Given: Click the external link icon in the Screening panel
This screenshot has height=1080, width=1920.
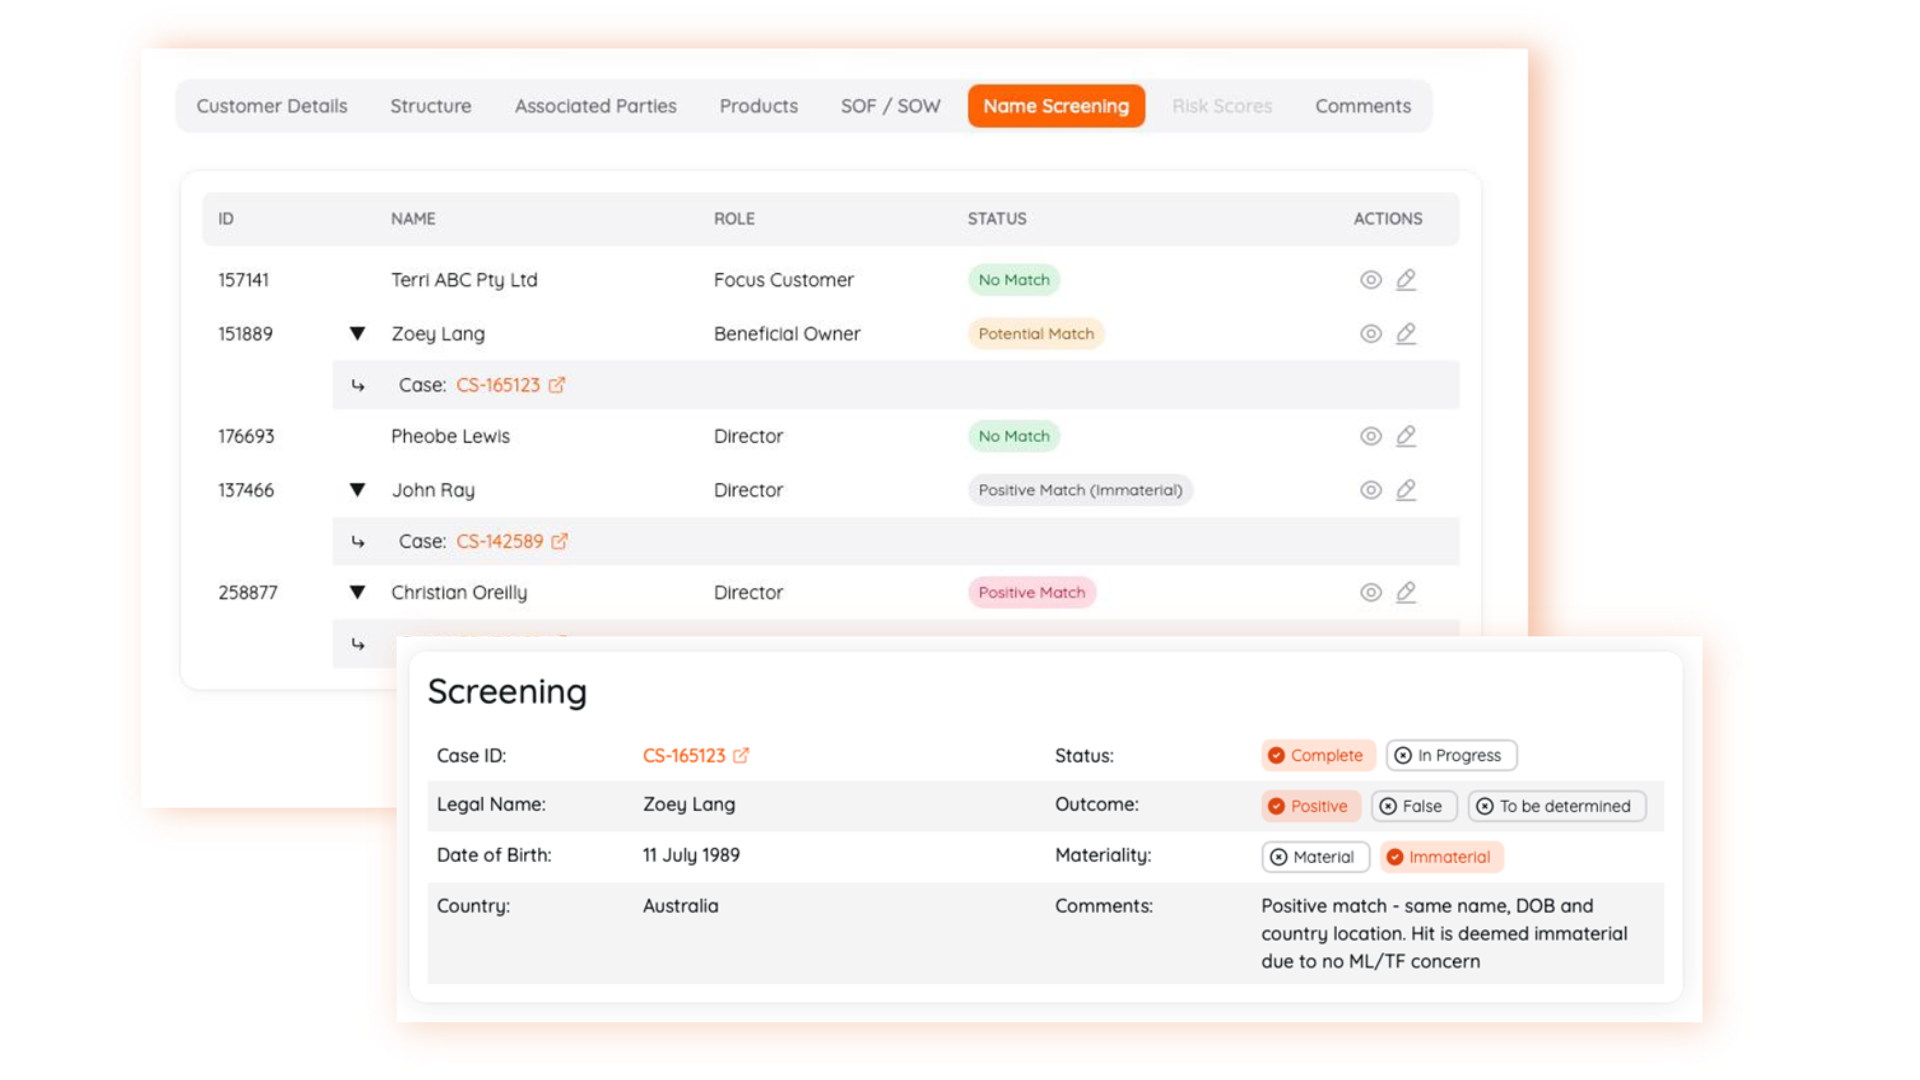Looking at the screenshot, I should (741, 755).
